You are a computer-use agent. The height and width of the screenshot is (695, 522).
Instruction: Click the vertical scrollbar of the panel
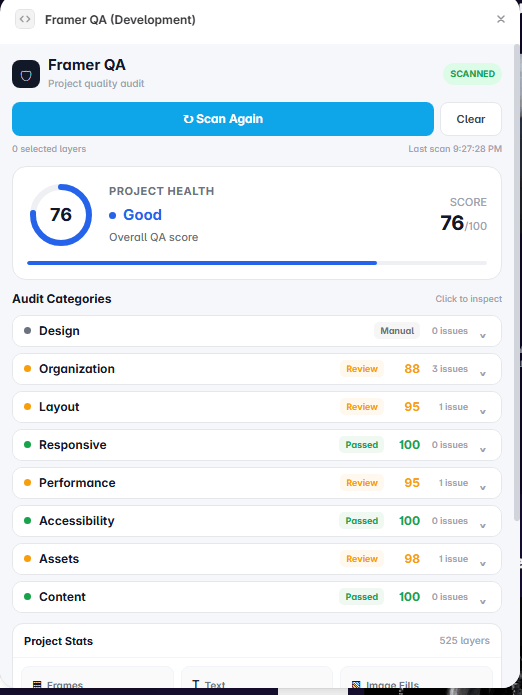click(516, 282)
